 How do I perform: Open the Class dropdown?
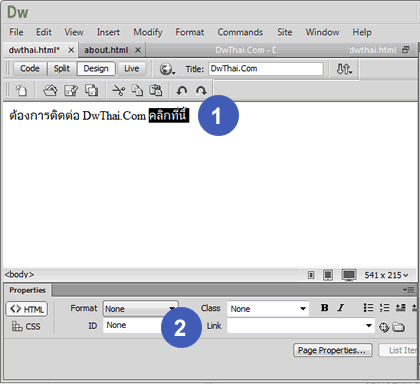click(x=268, y=309)
